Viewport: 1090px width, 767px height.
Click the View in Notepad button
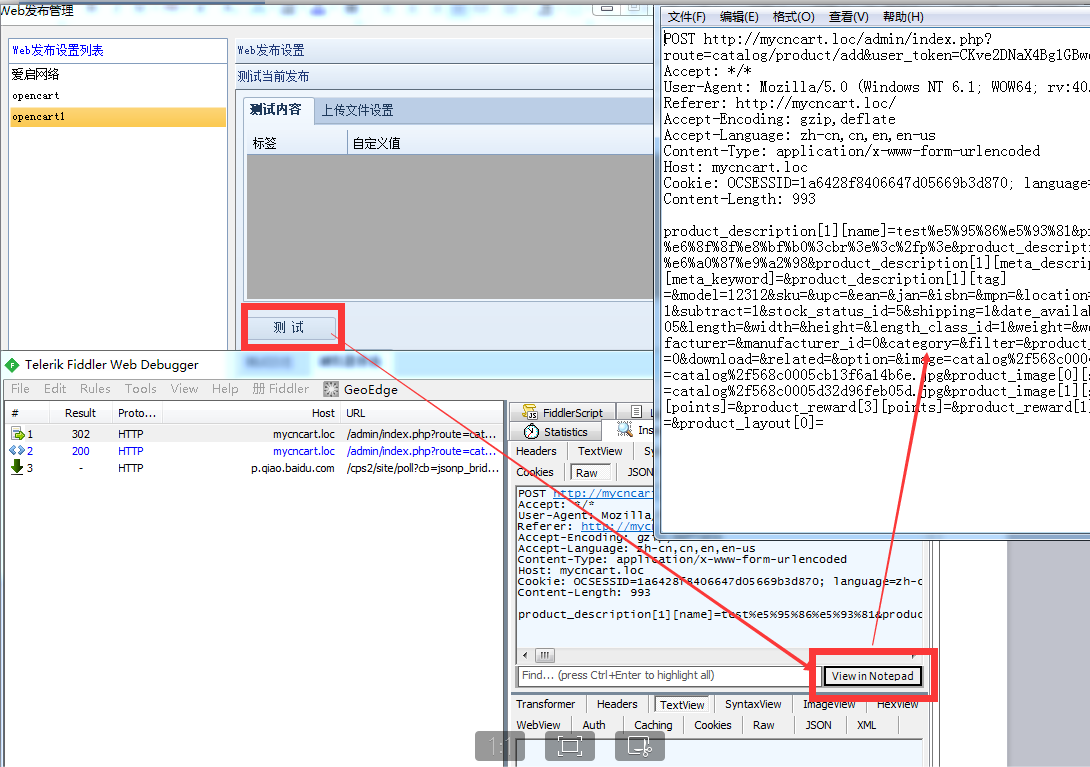[x=872, y=676]
